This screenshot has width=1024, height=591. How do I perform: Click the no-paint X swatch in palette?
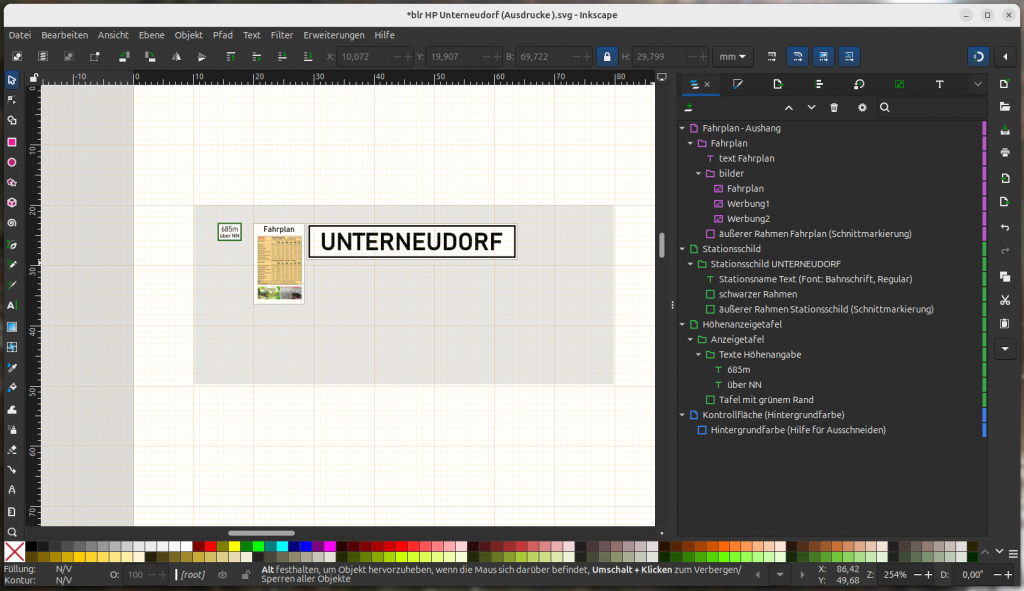[14, 551]
